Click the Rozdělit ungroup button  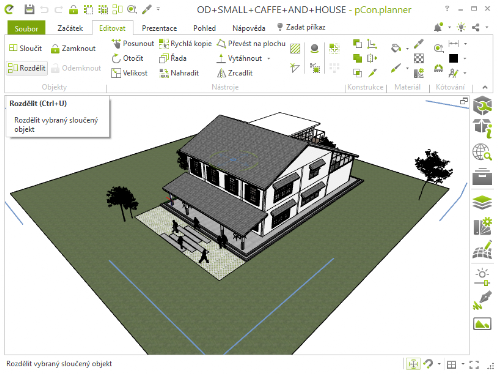pos(27,68)
